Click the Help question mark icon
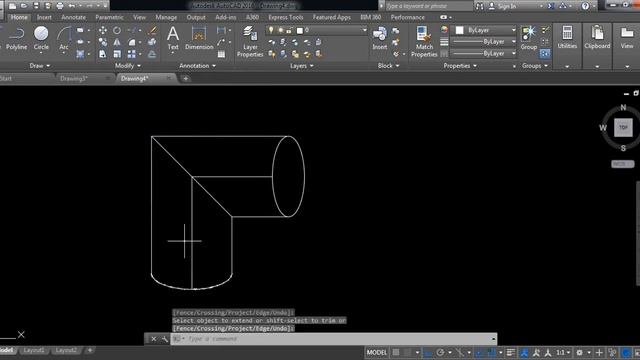 pos(585,6)
